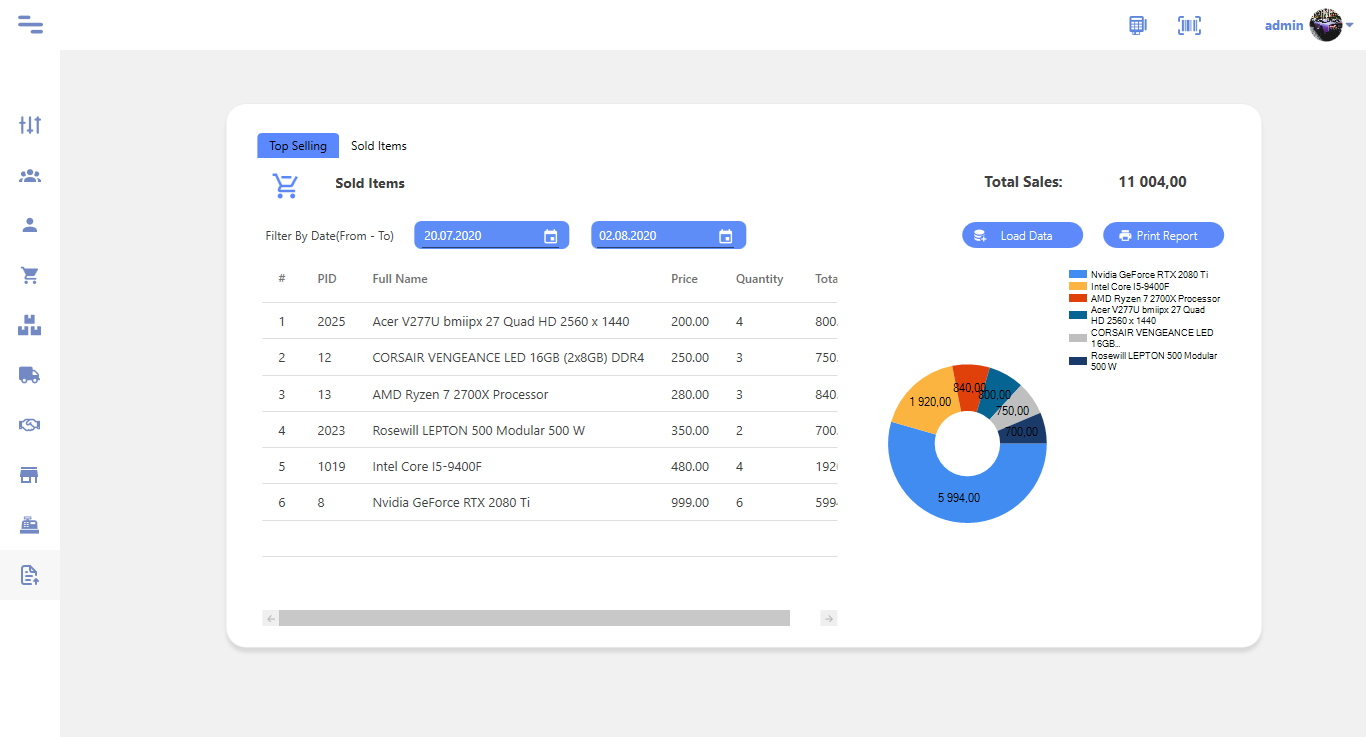This screenshot has height=737, width=1366.
Task: Select the CORSAIR VENGEANCE LED 16GB row
Action: [549, 358]
